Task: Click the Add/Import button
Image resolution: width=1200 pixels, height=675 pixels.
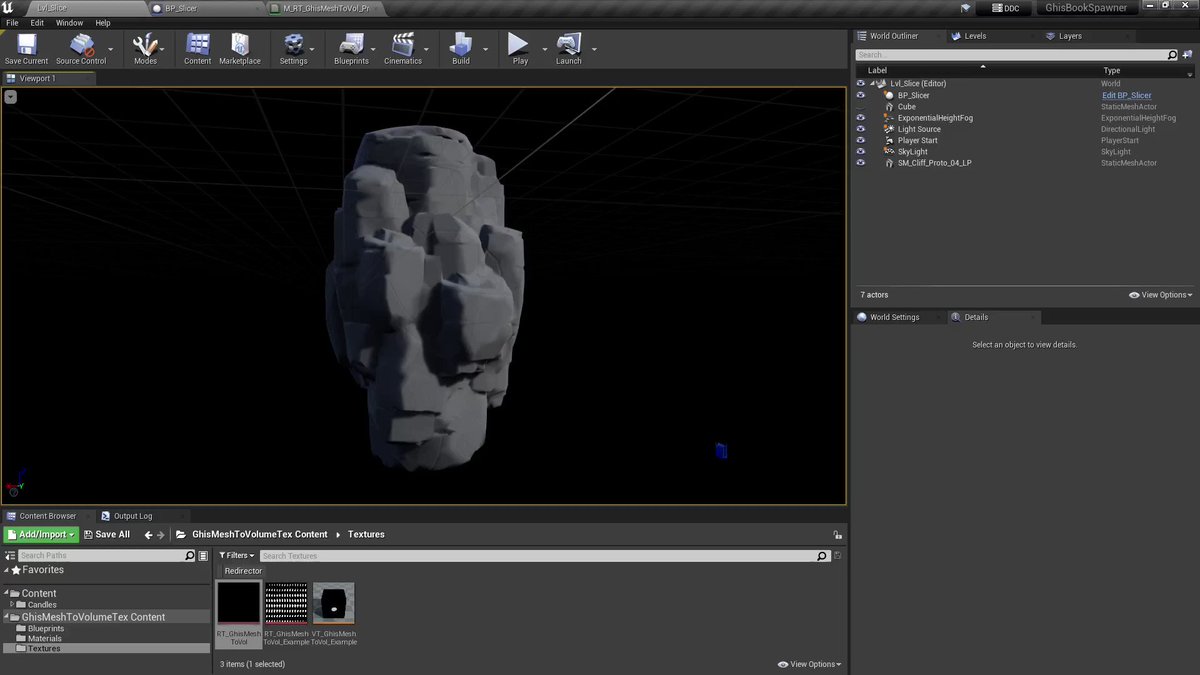Action: (x=41, y=535)
